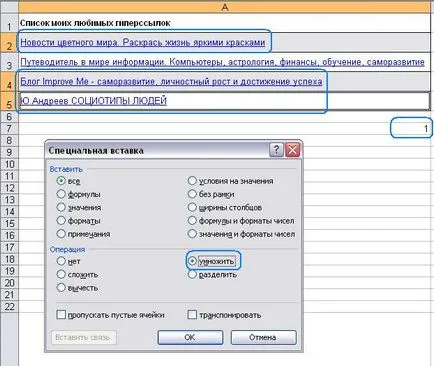Select row 3 header

click(x=9, y=62)
